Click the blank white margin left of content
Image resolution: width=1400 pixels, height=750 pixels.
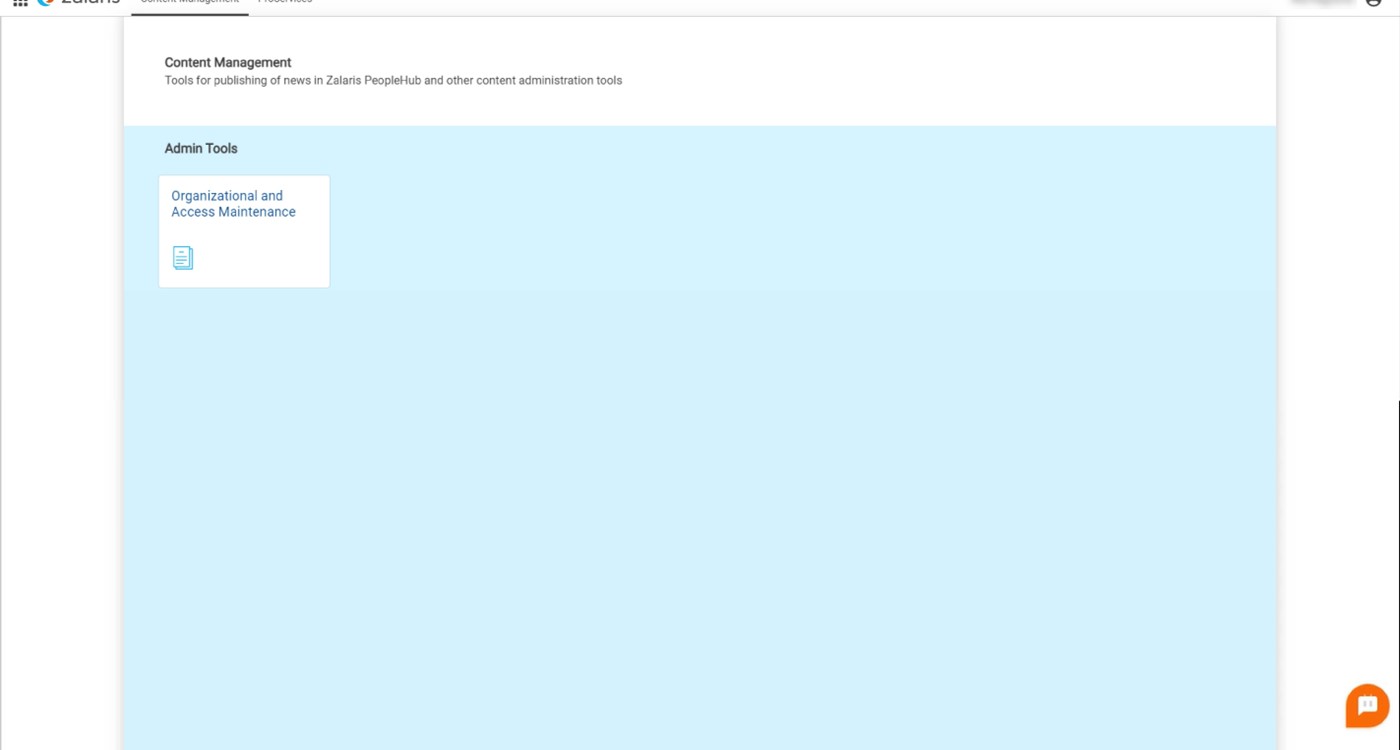click(60, 400)
